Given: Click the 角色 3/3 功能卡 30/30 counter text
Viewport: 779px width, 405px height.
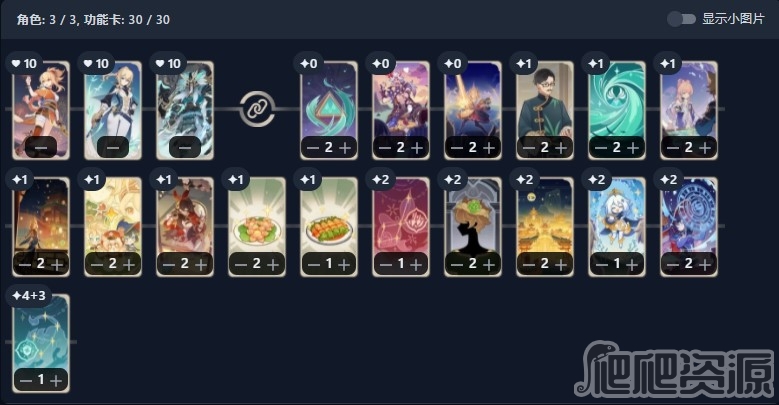Looking at the screenshot, I should [x=93, y=20].
